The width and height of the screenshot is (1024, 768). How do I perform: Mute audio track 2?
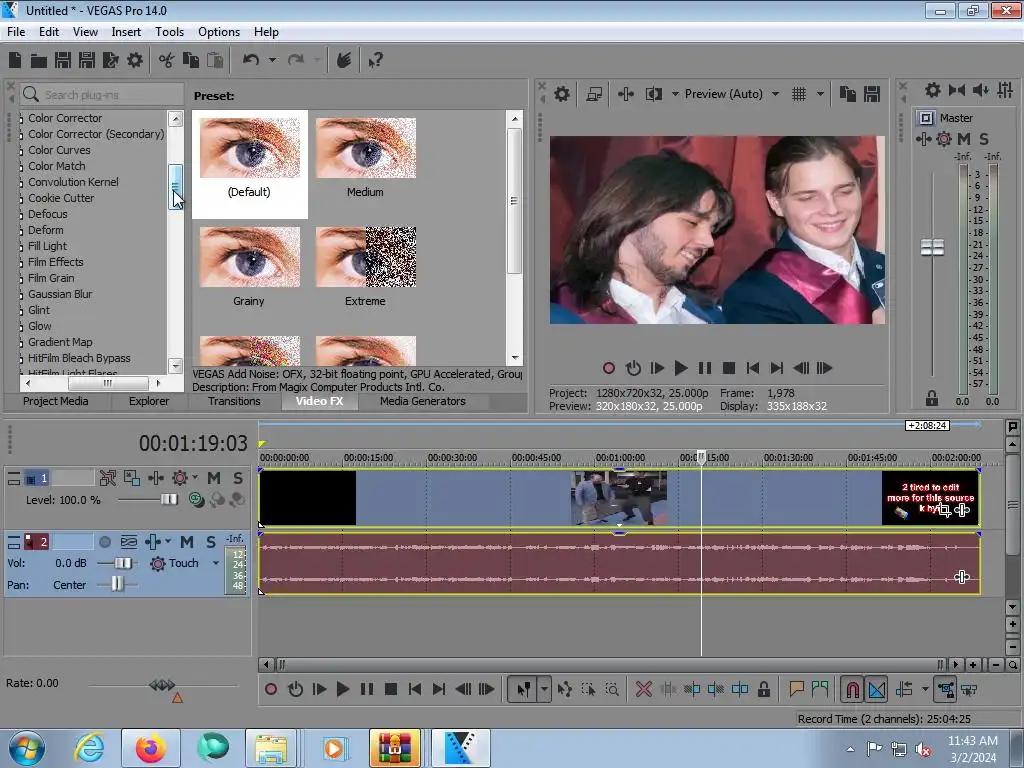coord(187,541)
